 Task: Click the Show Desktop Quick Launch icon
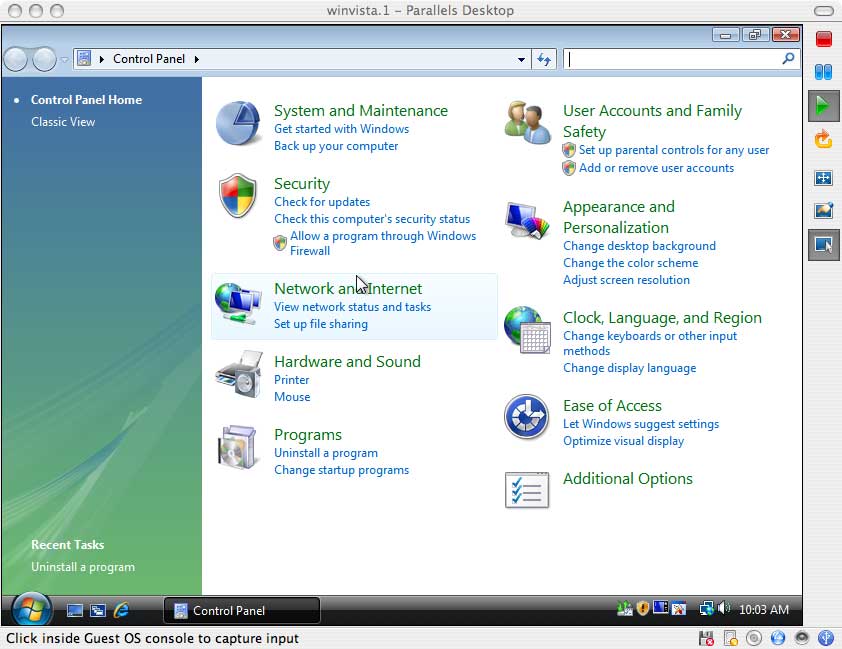click(75, 610)
